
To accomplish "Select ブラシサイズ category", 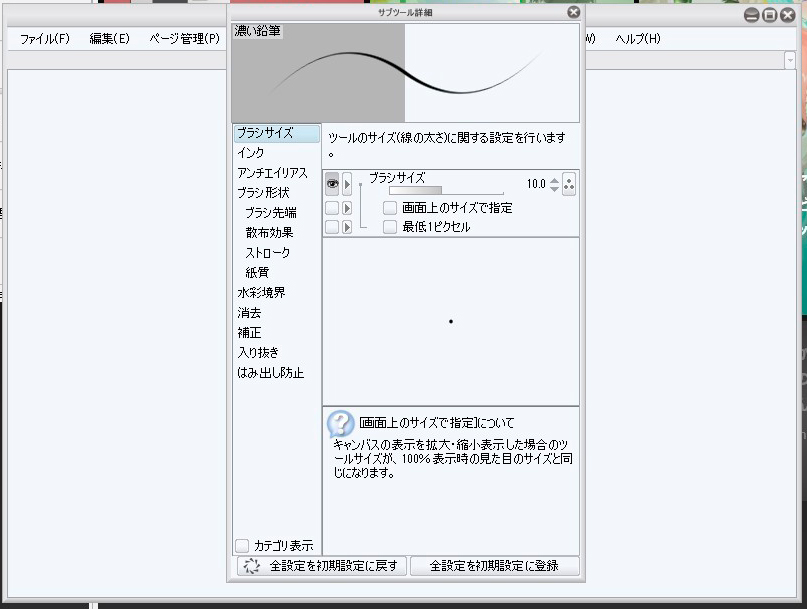I will tap(276, 133).
